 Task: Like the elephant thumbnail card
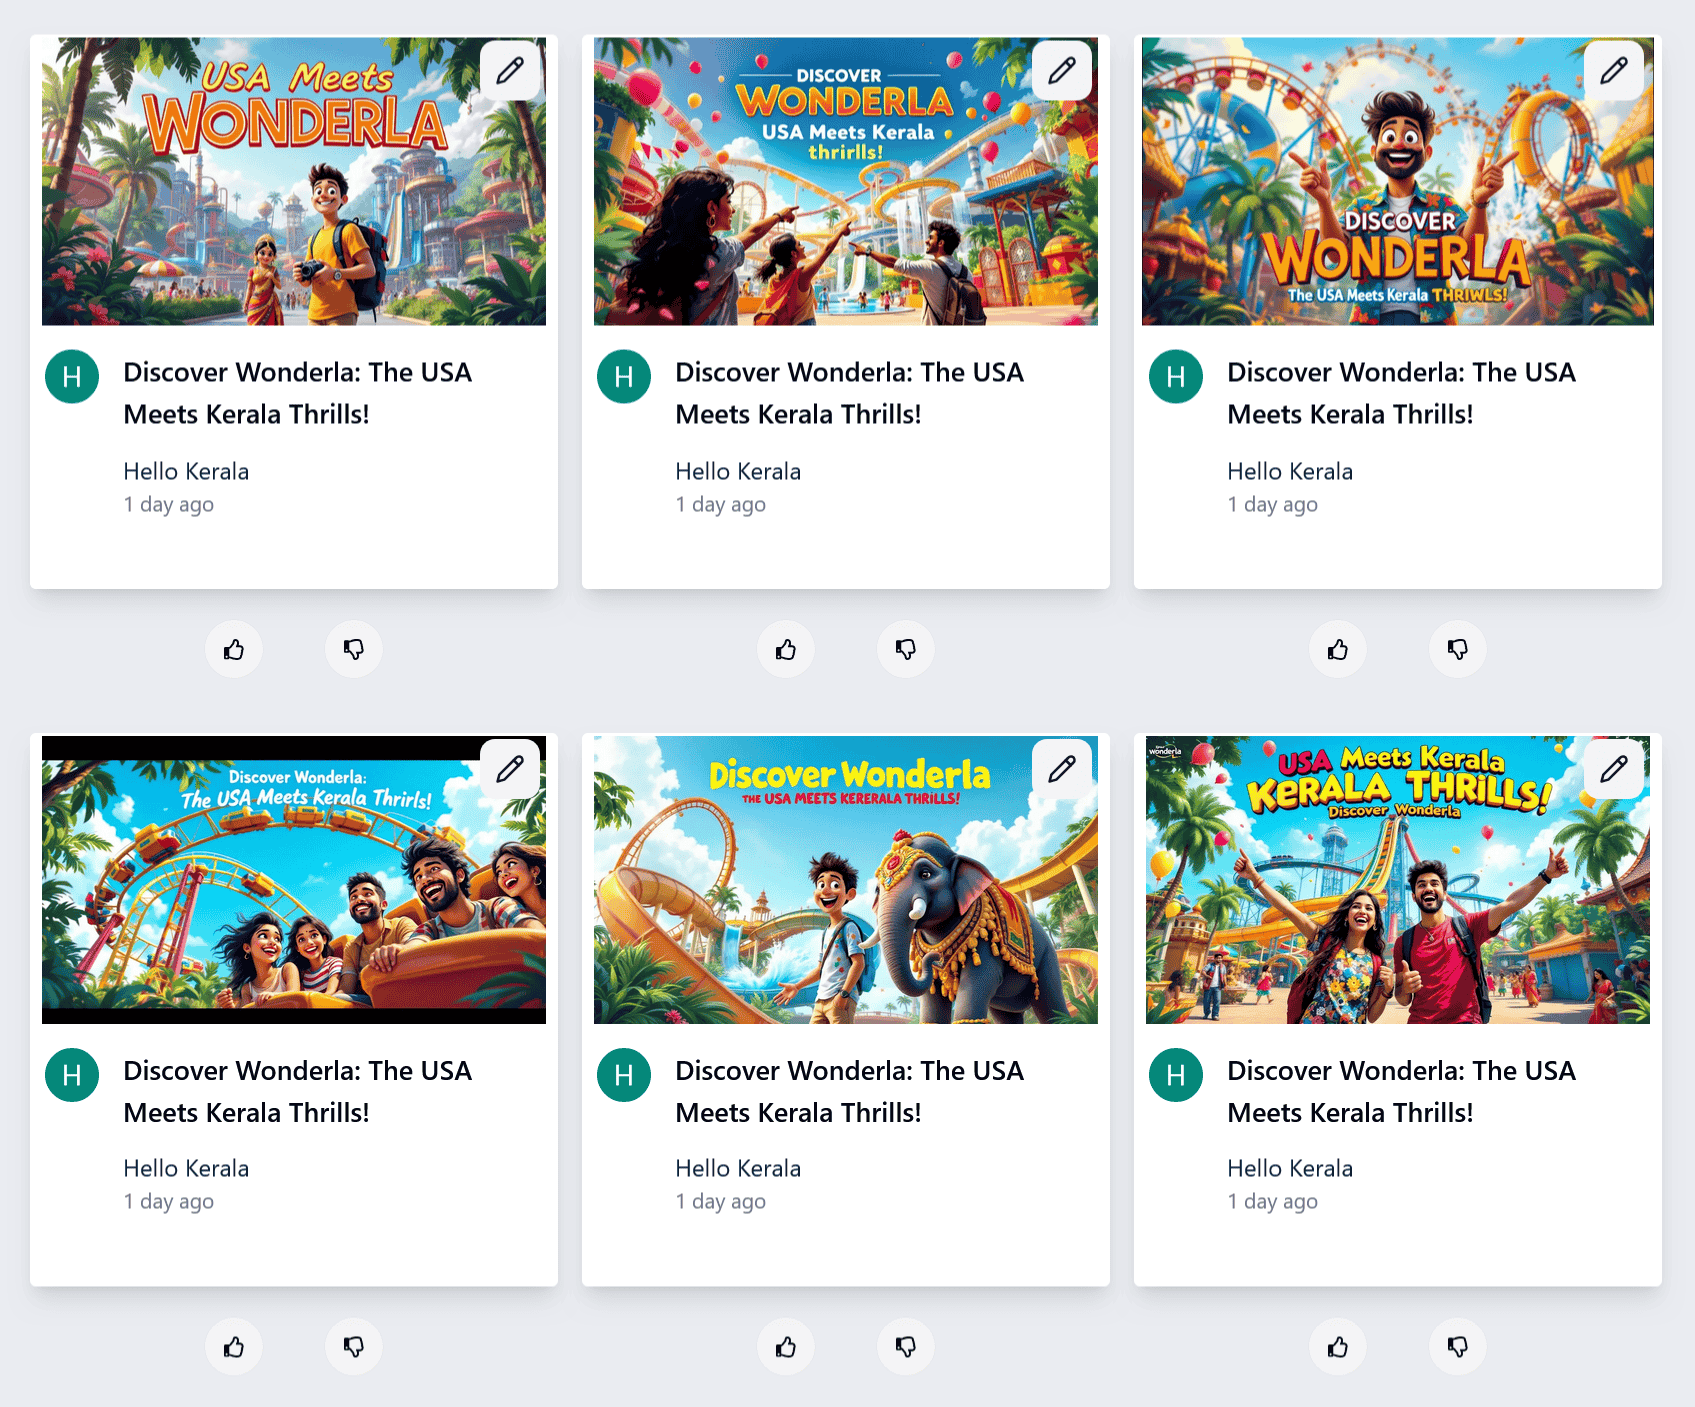[786, 1347]
